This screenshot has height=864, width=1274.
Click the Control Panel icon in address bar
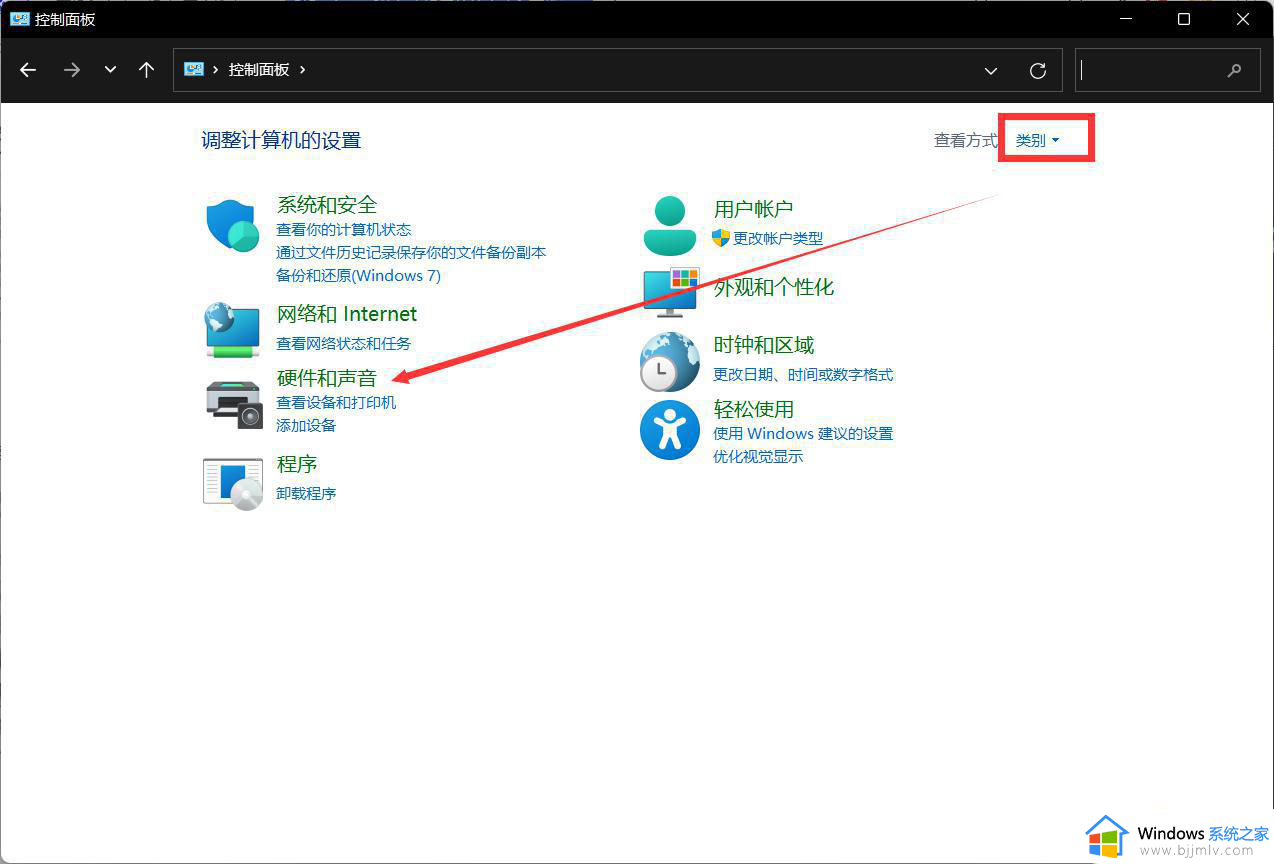194,69
